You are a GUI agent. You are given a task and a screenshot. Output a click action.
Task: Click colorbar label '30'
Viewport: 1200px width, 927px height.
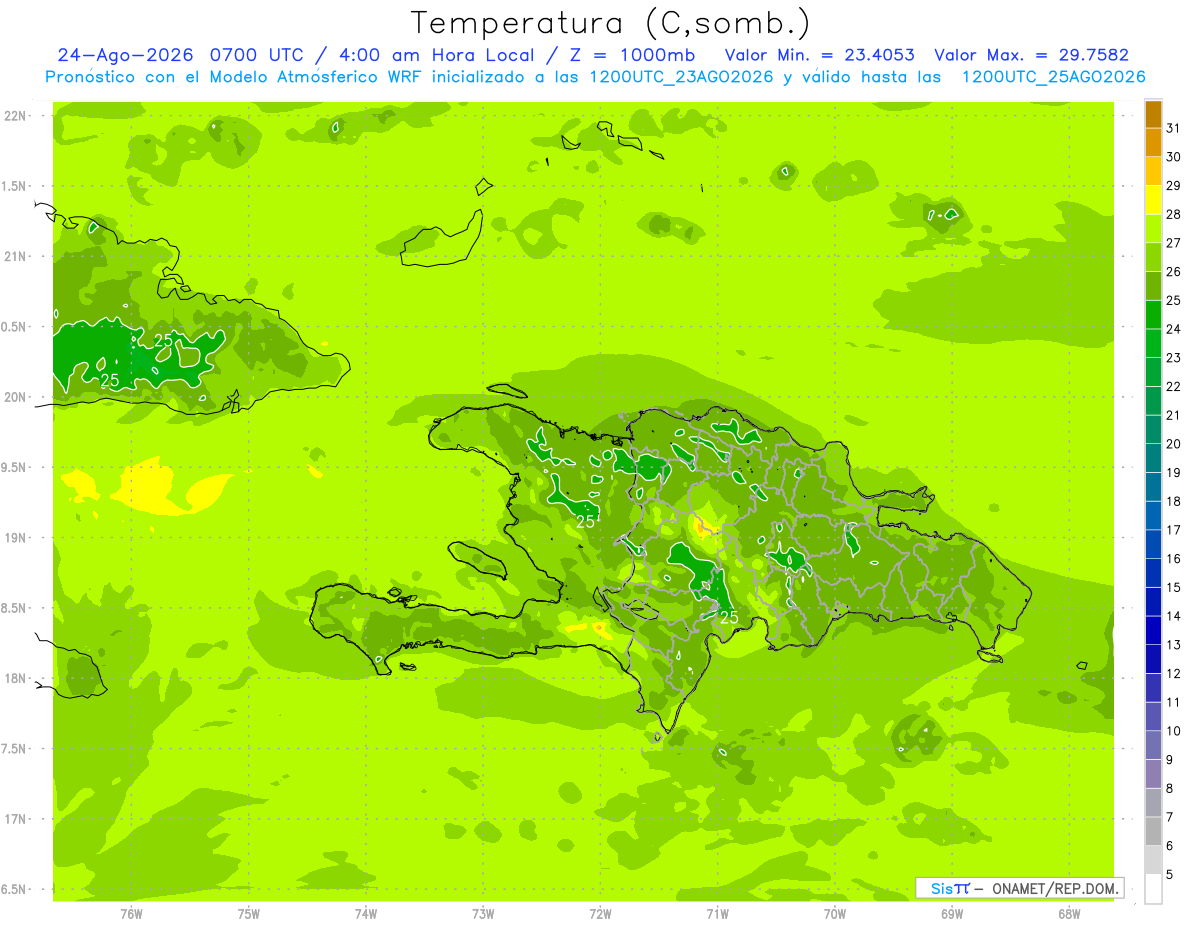point(1174,157)
